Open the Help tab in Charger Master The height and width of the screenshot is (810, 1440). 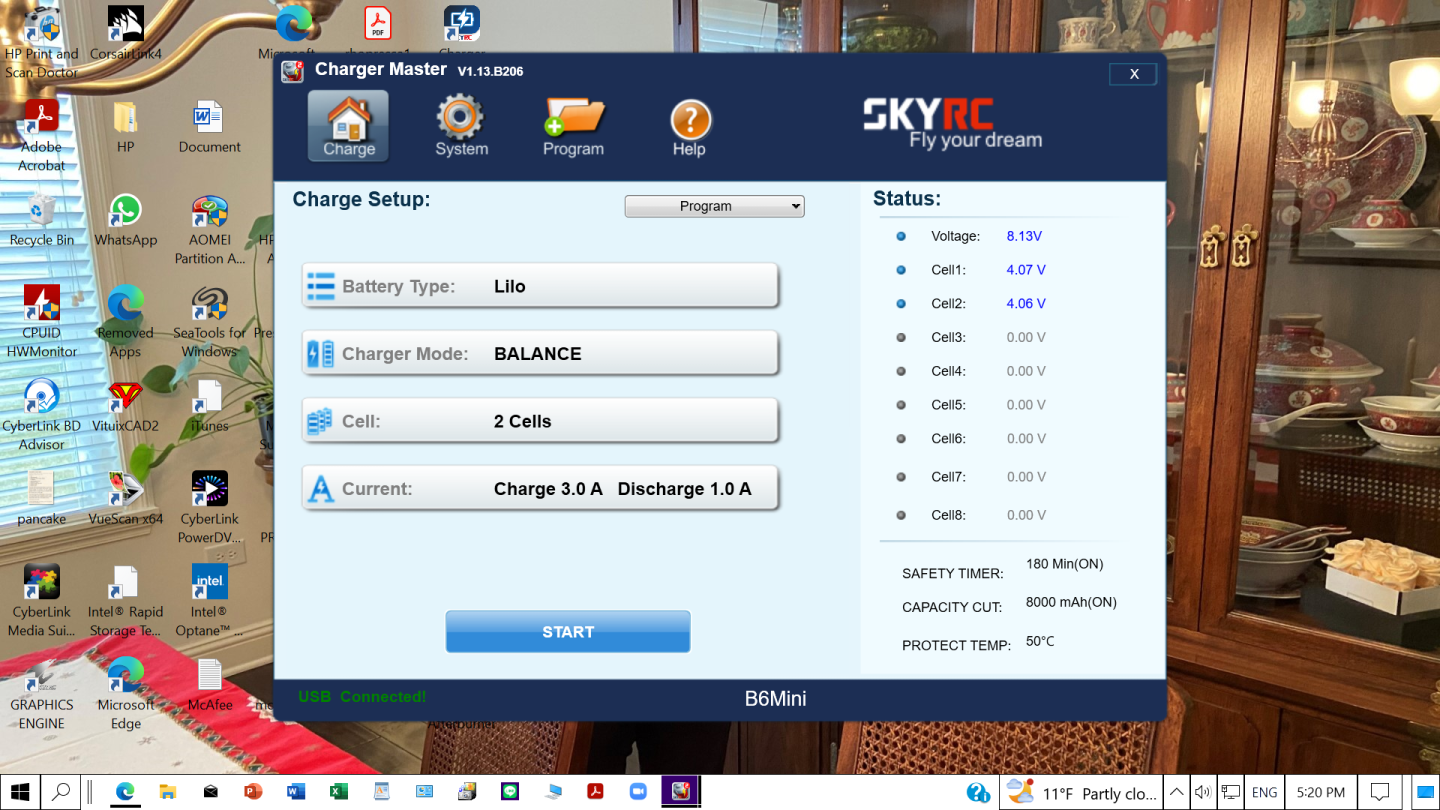click(689, 127)
